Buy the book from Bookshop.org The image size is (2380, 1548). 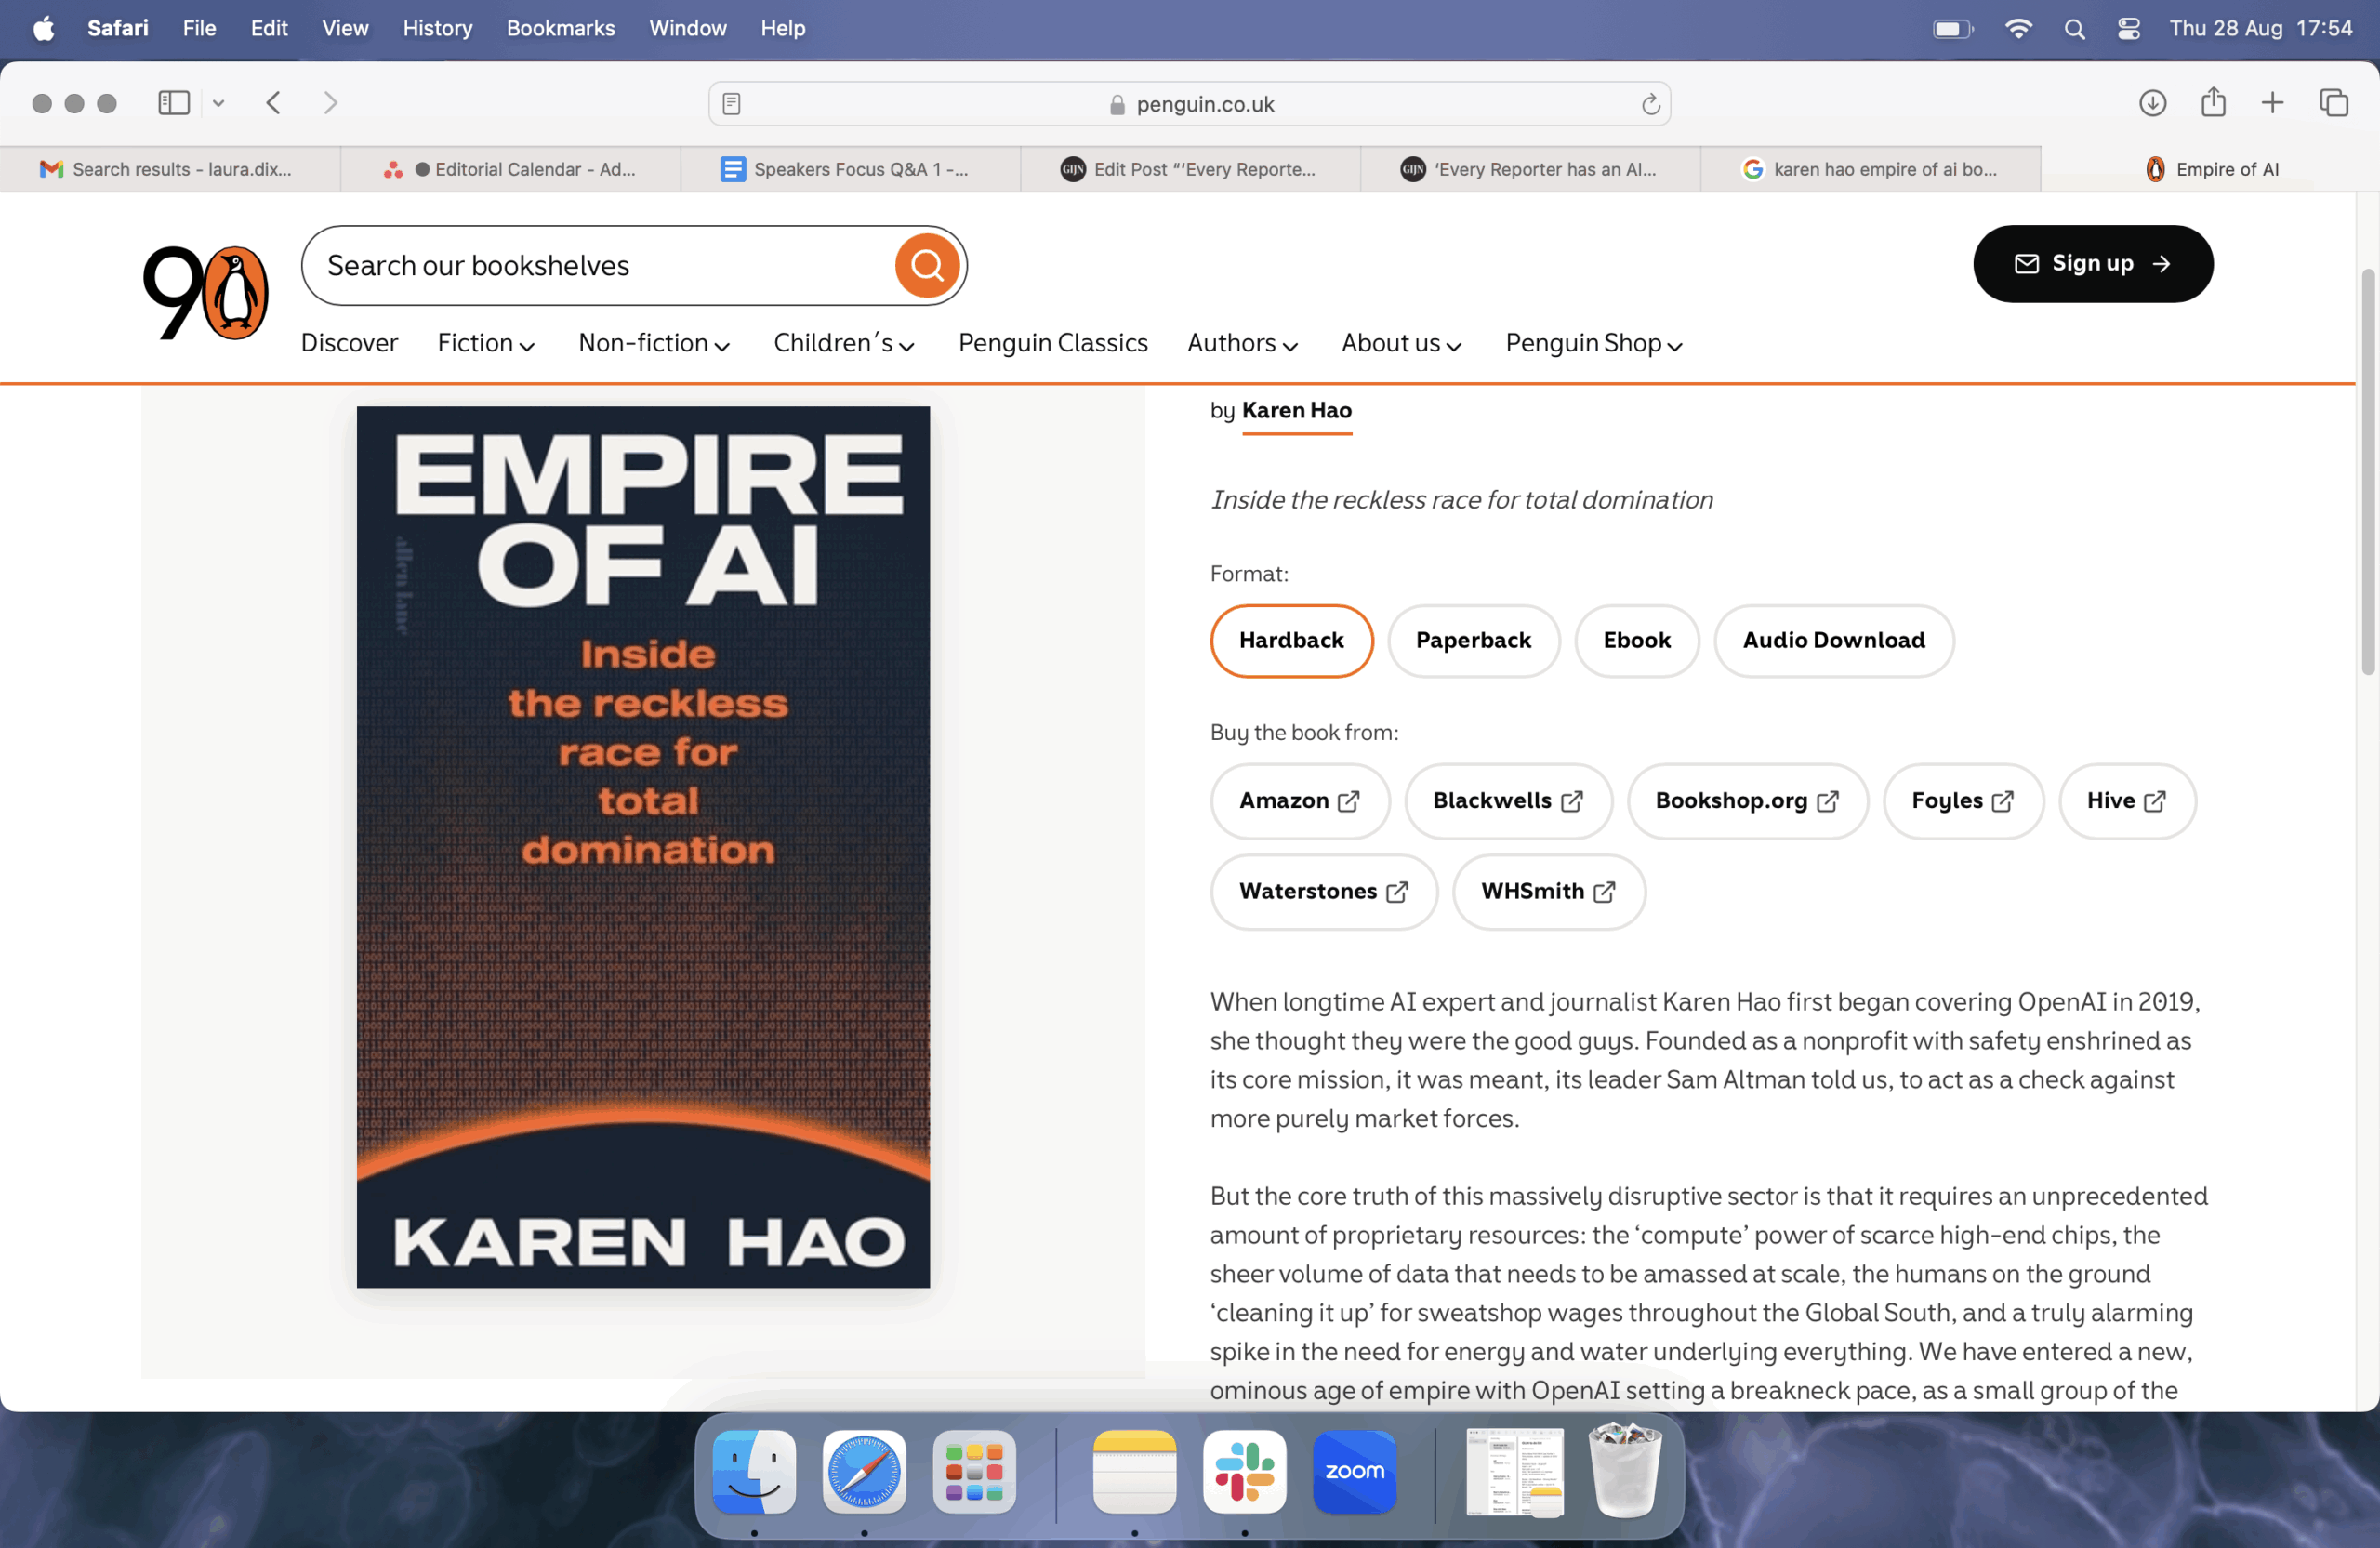[1747, 801]
